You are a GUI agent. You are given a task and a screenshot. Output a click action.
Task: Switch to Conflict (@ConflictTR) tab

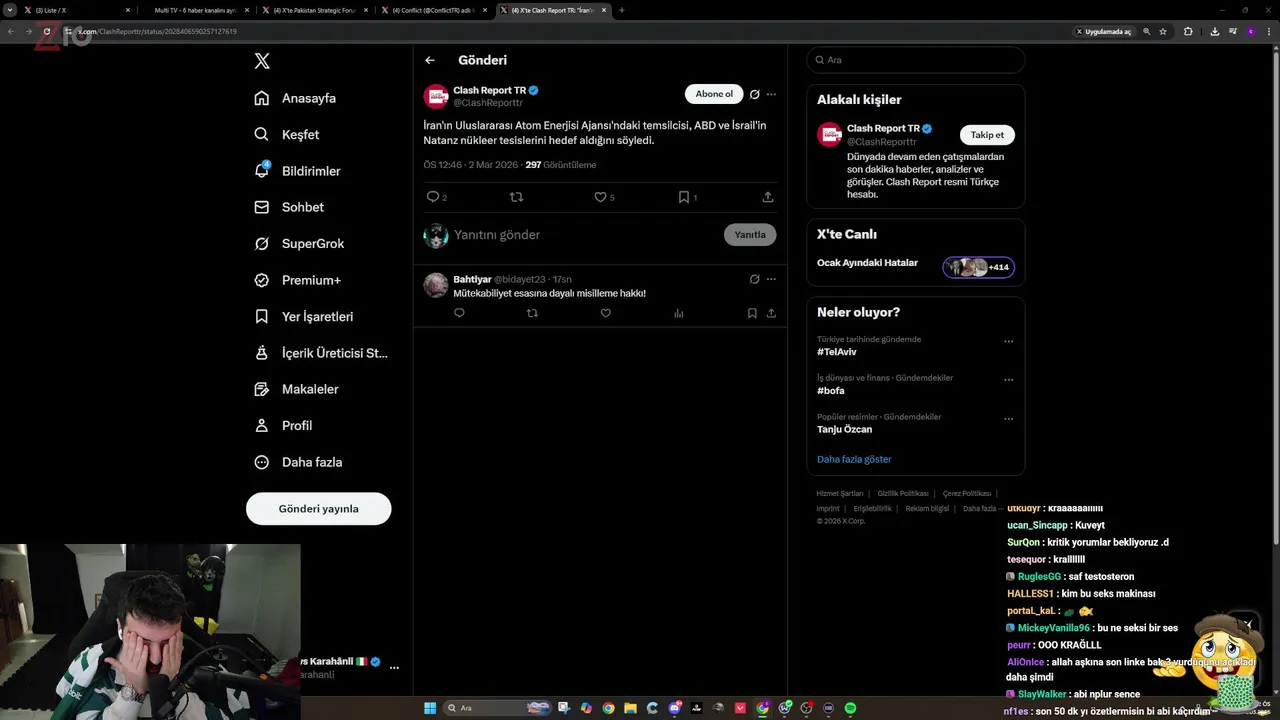pos(434,10)
